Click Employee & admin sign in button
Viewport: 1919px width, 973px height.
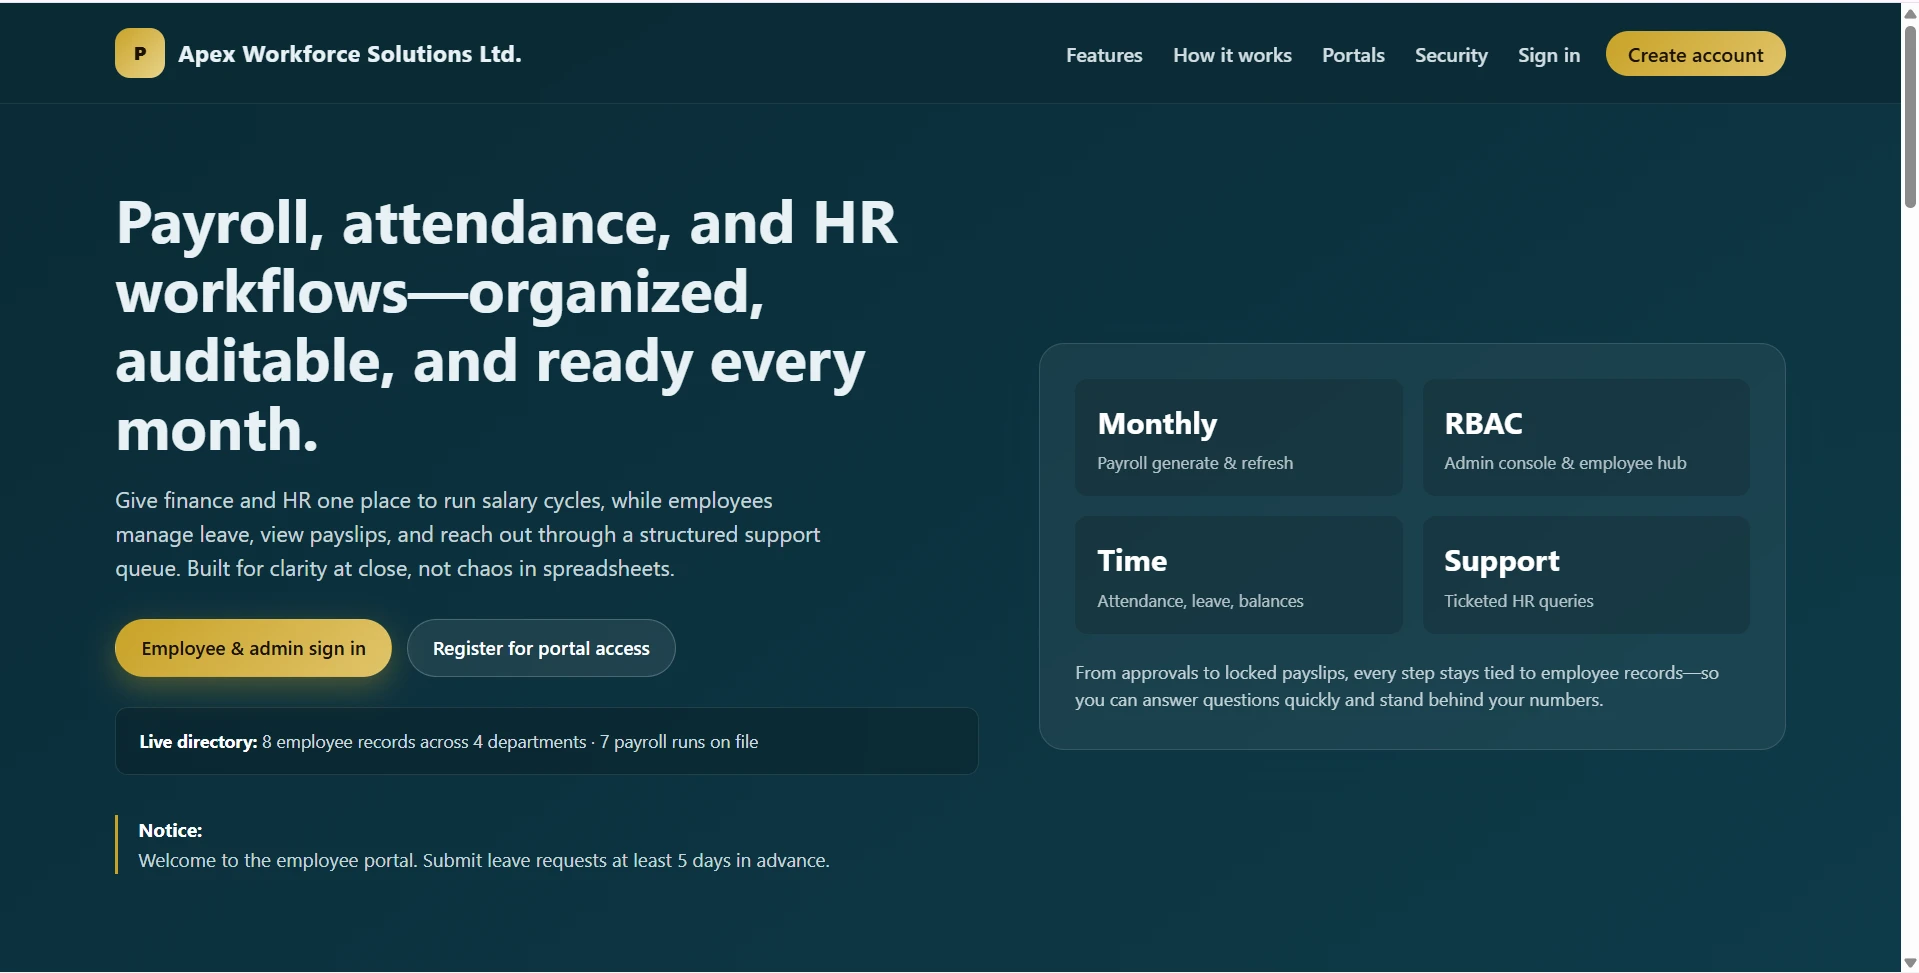click(x=253, y=648)
